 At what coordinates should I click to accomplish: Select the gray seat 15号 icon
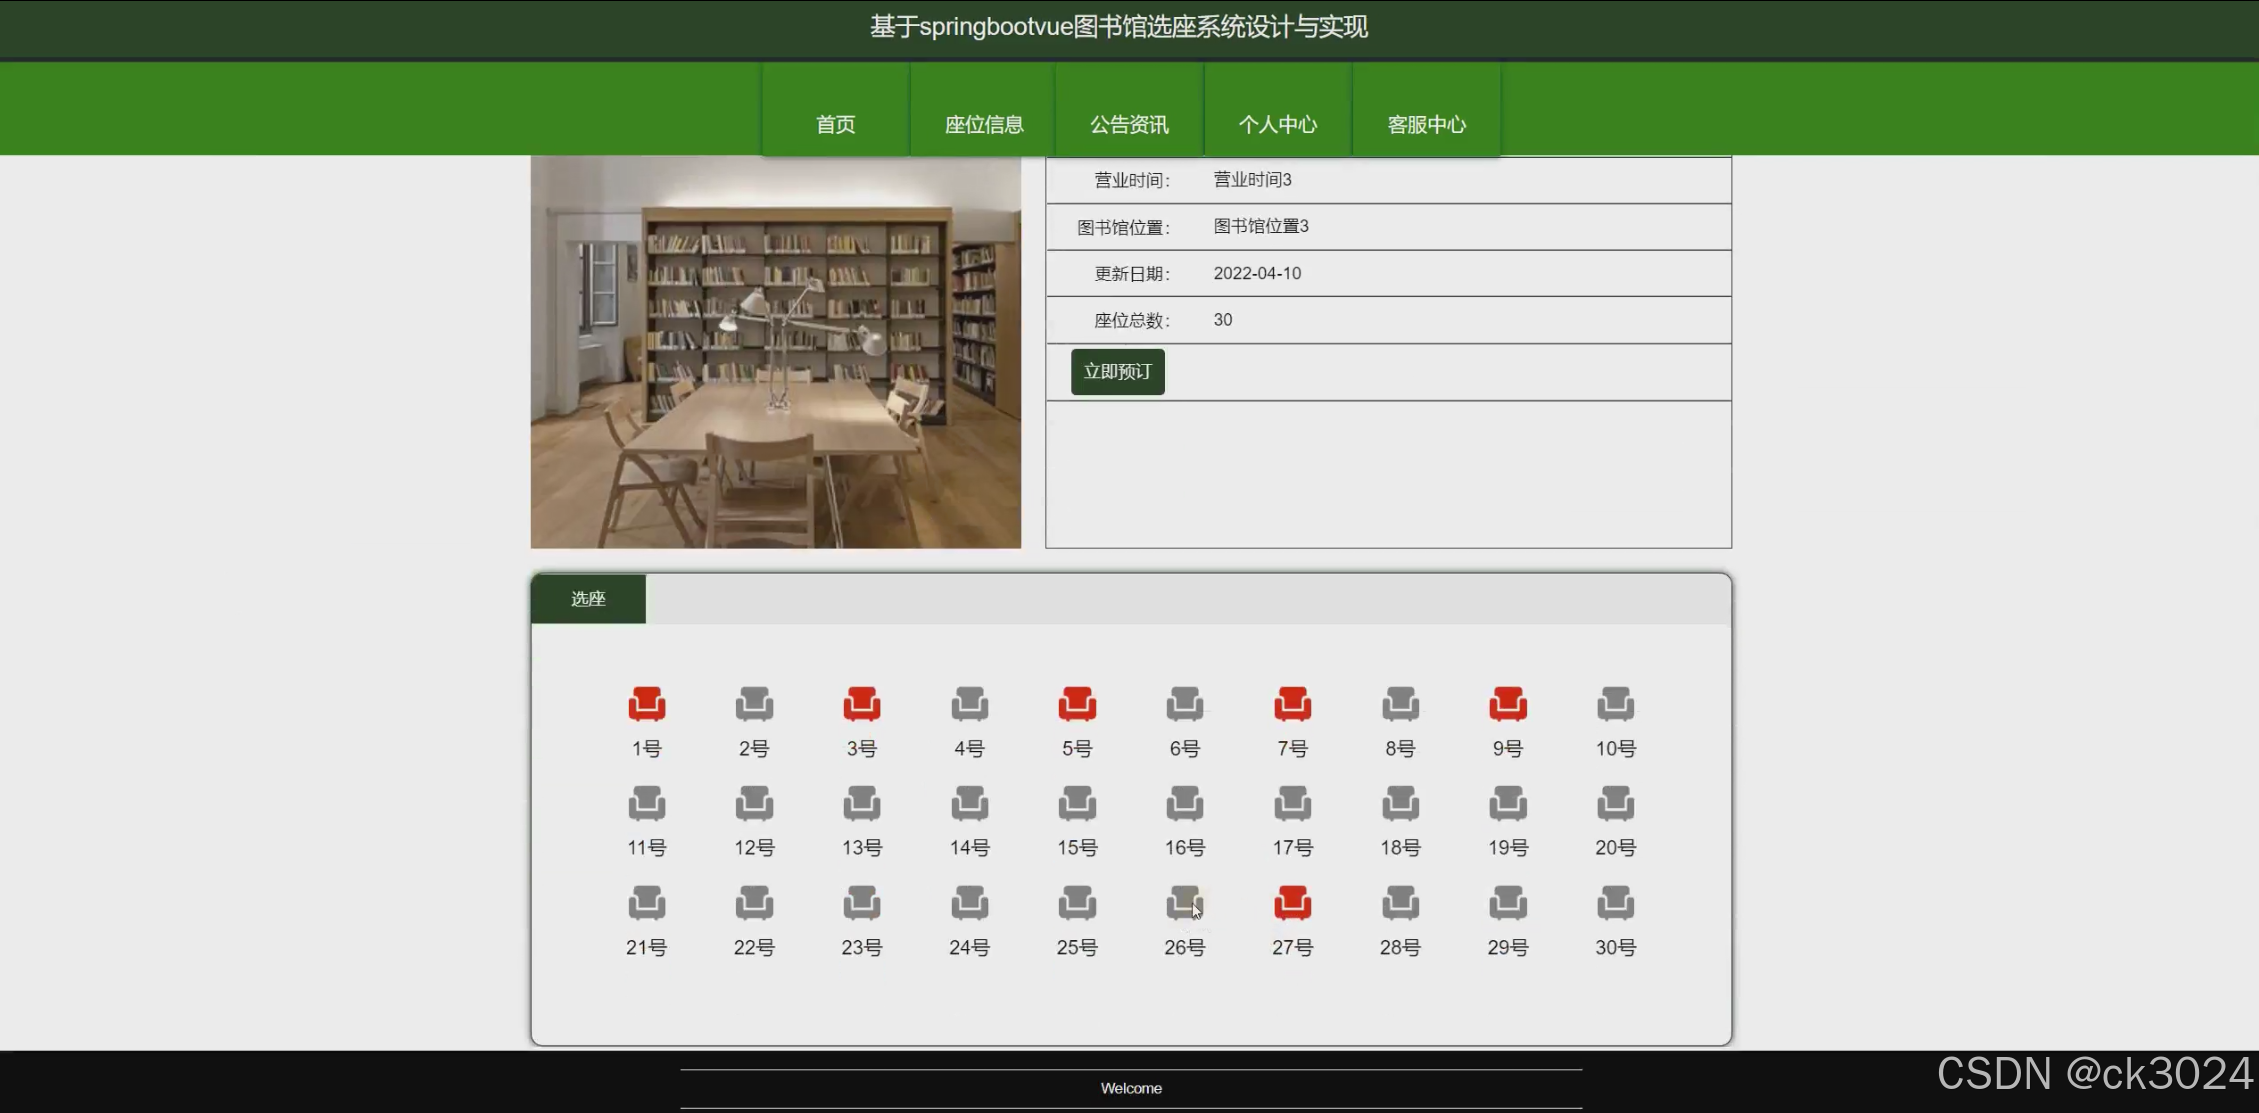(x=1077, y=803)
